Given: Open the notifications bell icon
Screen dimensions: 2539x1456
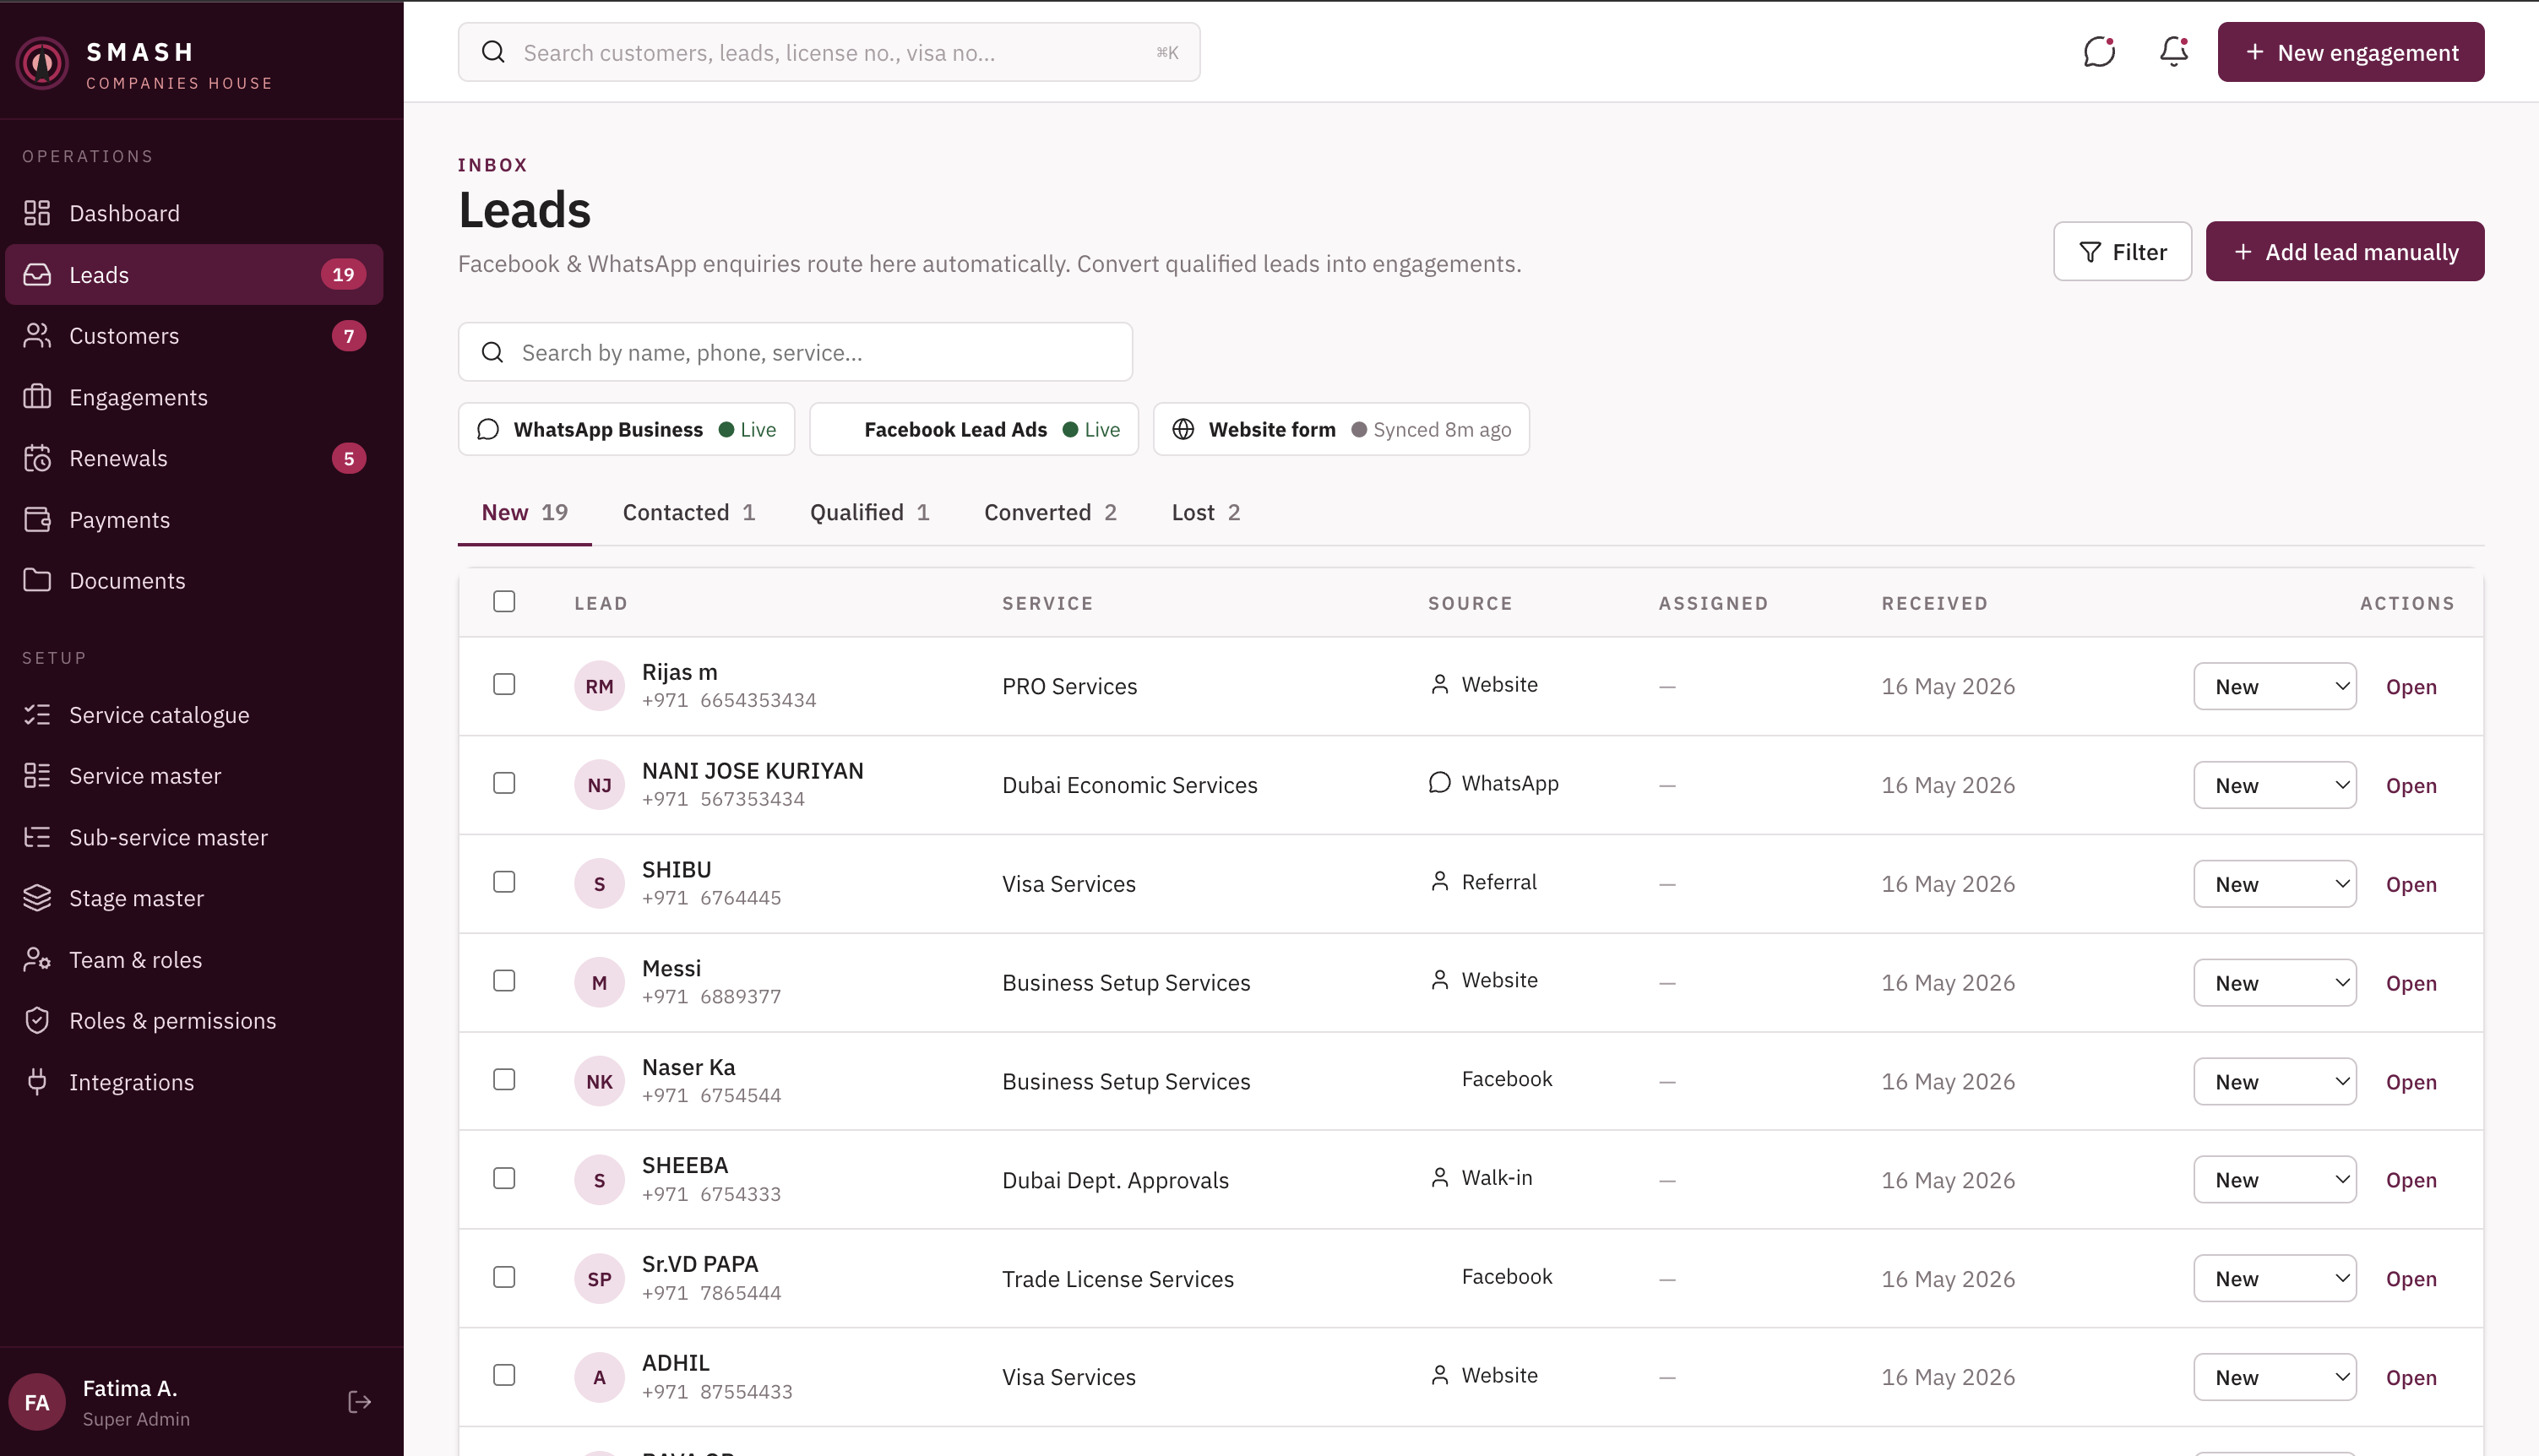Looking at the screenshot, I should [x=2174, y=52].
